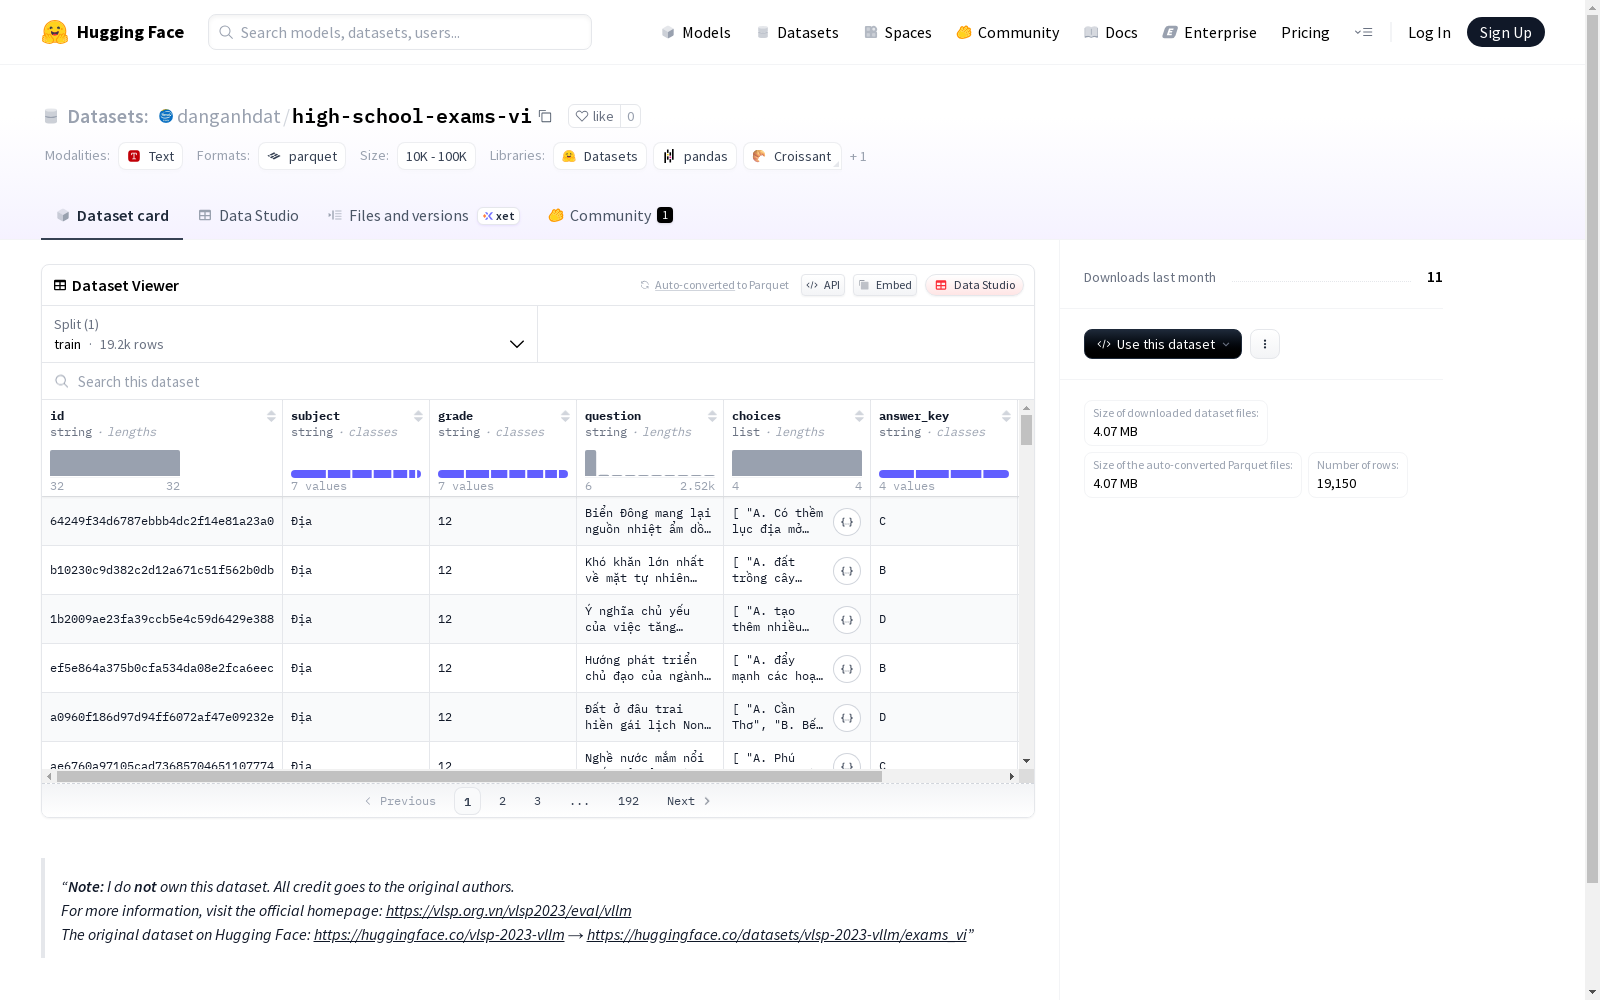Open the Files and versions tab

tap(423, 216)
